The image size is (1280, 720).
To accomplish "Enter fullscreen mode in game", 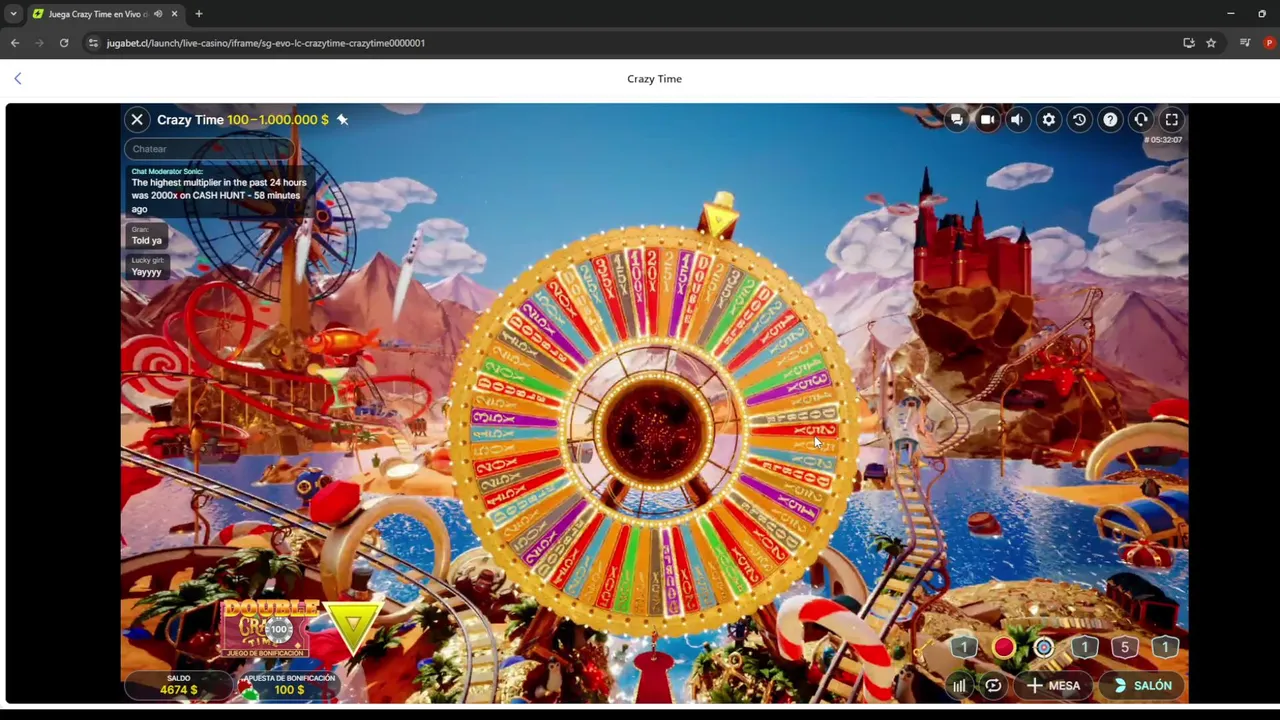I will pos(1172,119).
